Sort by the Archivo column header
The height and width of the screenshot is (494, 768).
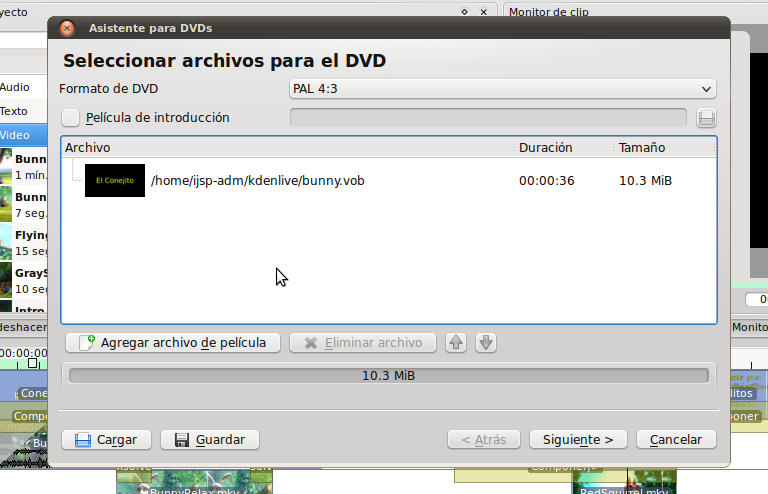(288, 147)
